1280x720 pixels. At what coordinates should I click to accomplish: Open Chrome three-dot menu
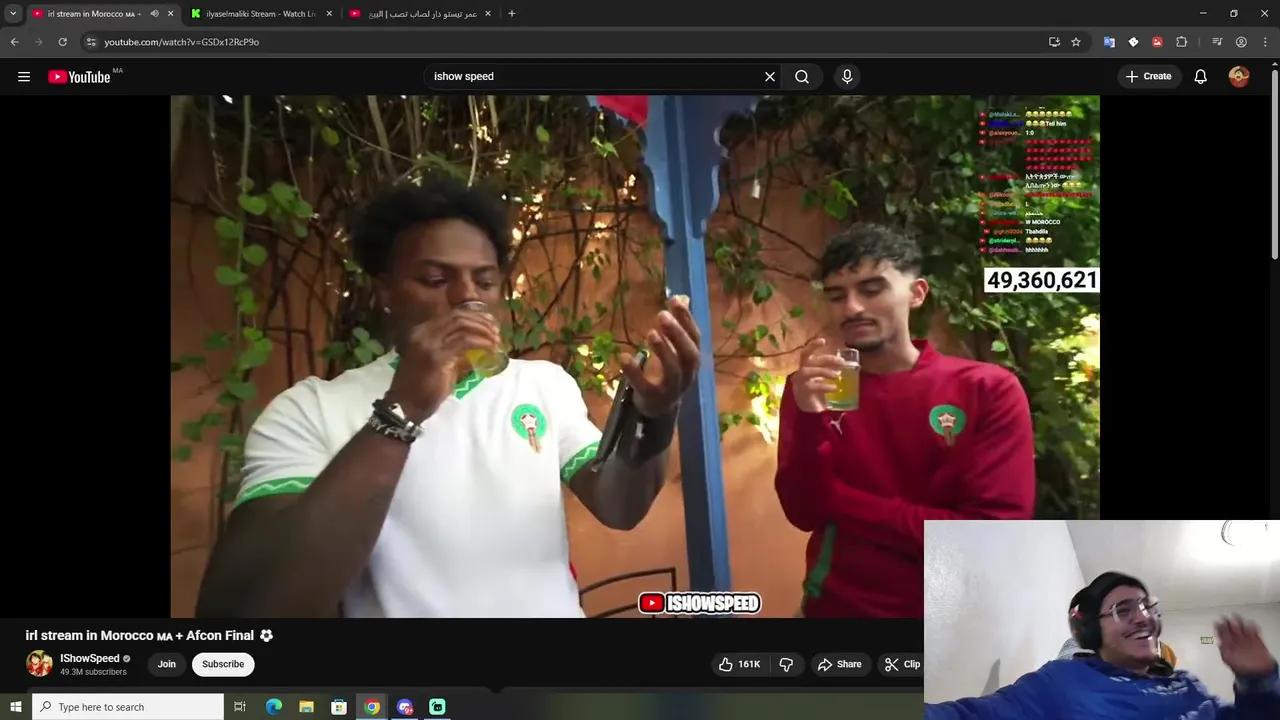click(x=1265, y=42)
